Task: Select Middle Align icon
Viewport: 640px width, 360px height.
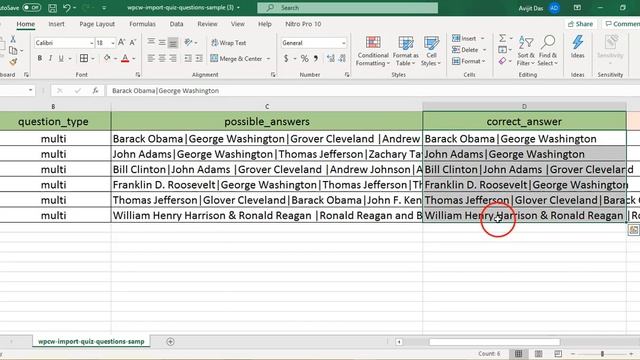Action: (x=162, y=42)
